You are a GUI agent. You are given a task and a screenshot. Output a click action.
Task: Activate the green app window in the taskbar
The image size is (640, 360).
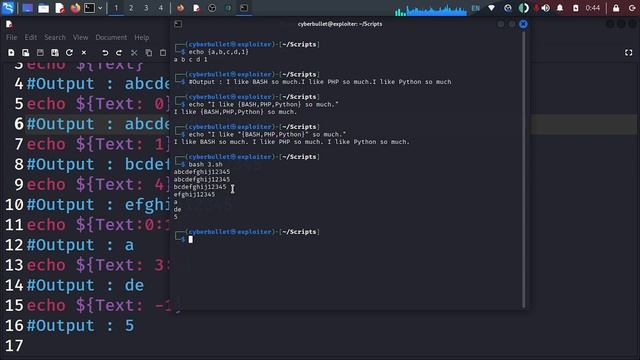pos(228,8)
